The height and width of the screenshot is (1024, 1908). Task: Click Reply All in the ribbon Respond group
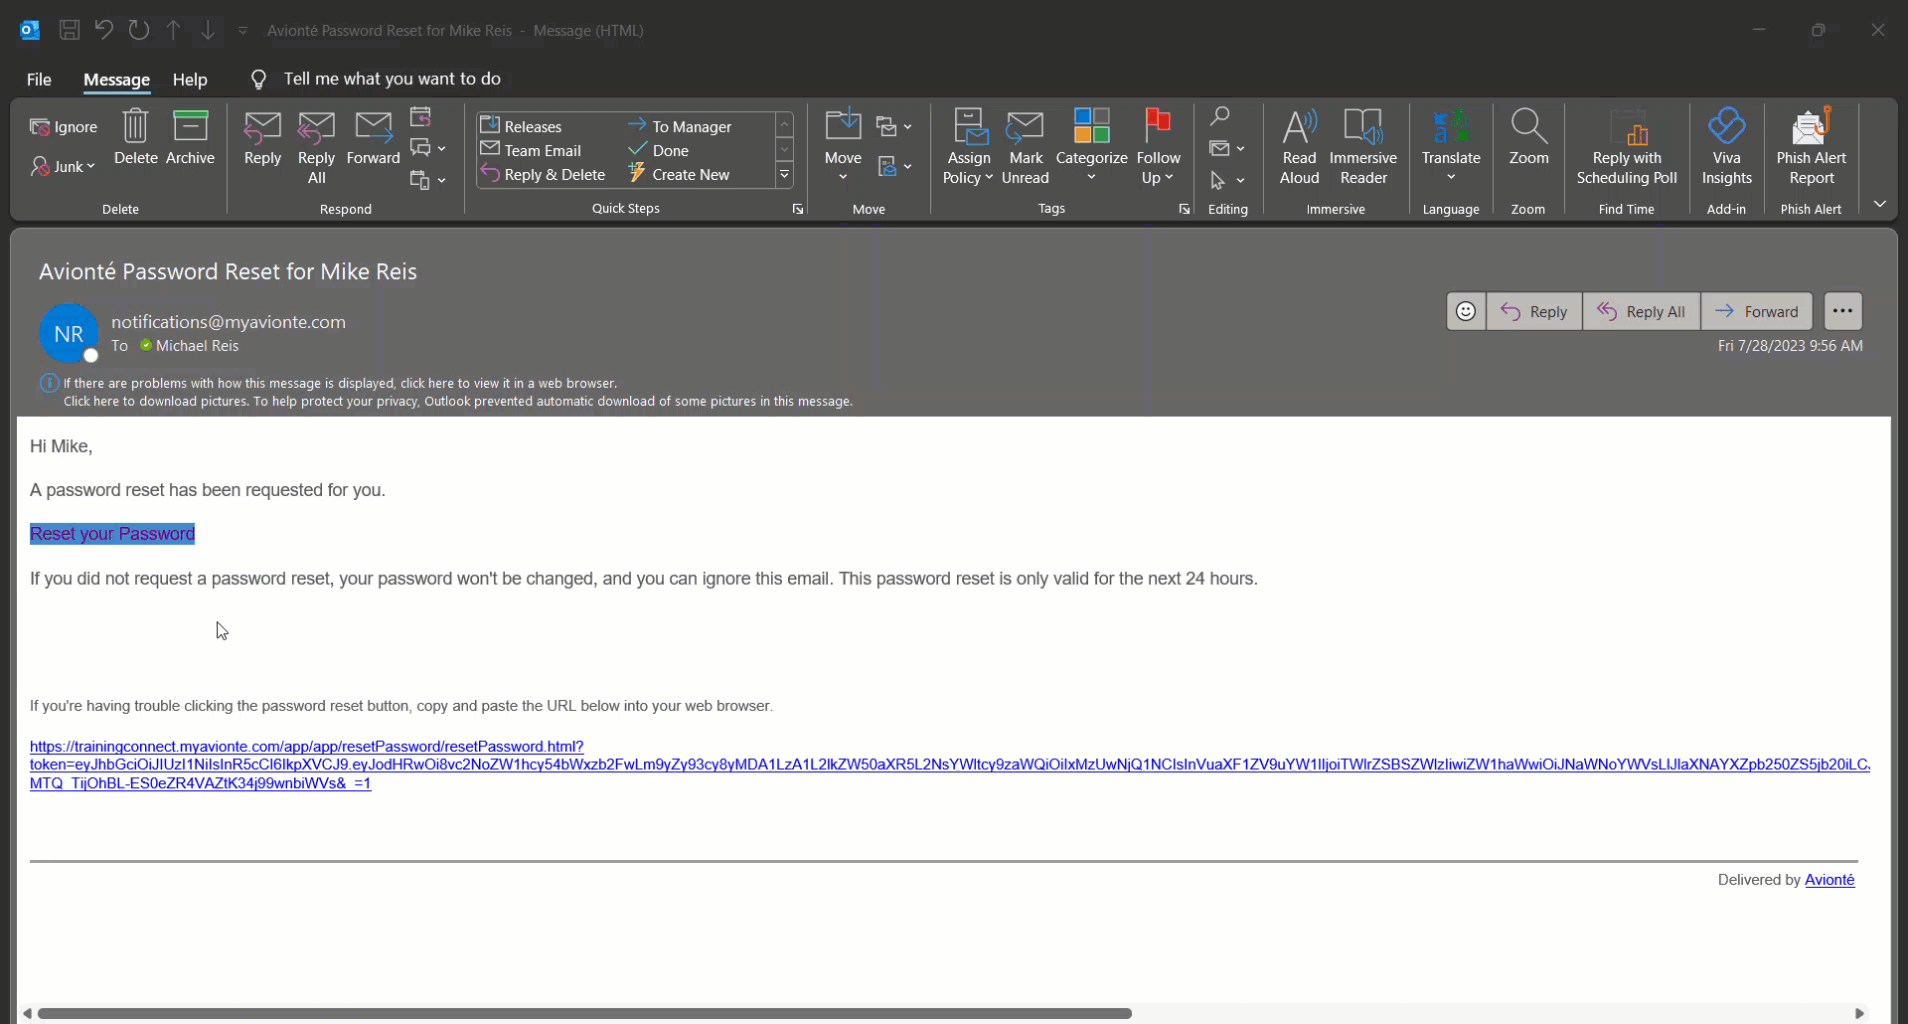tap(316, 147)
